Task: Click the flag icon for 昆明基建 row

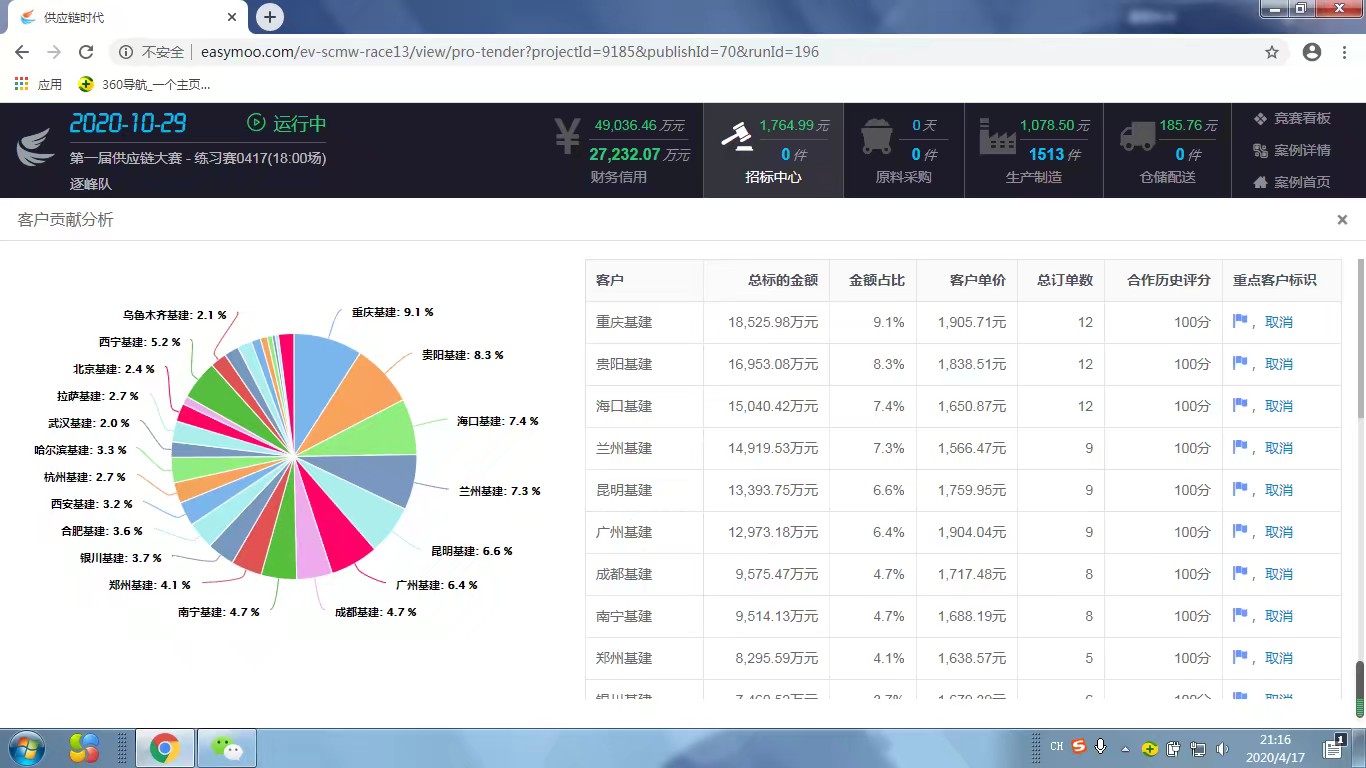Action: click(1240, 490)
